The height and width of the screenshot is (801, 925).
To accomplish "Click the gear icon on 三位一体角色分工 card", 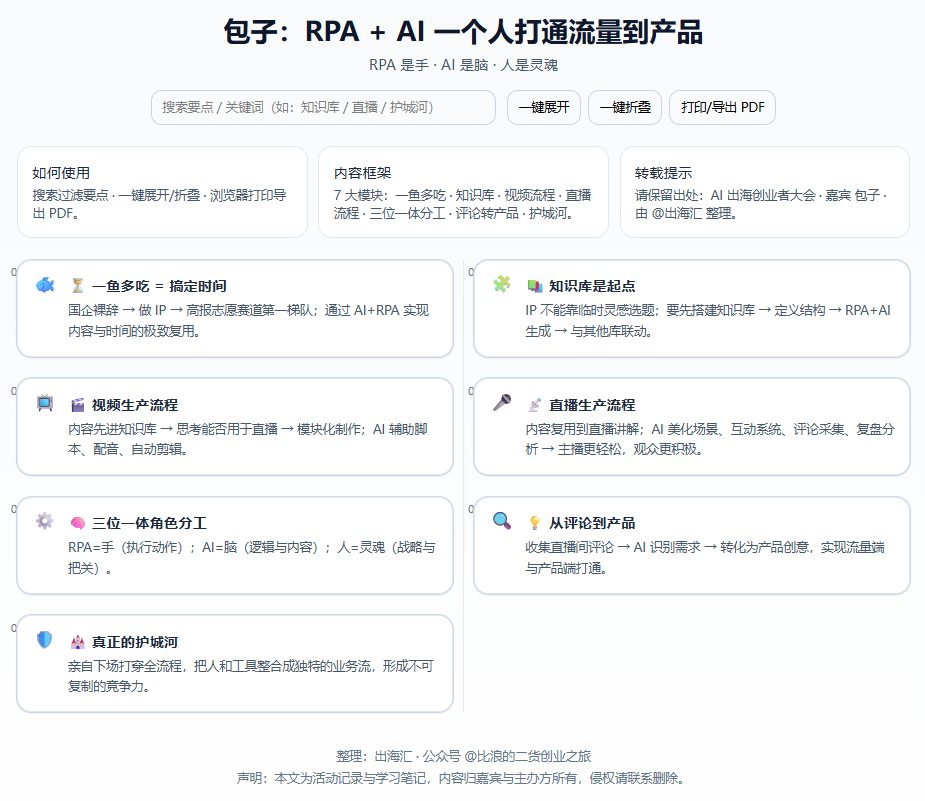I will click(x=42, y=522).
